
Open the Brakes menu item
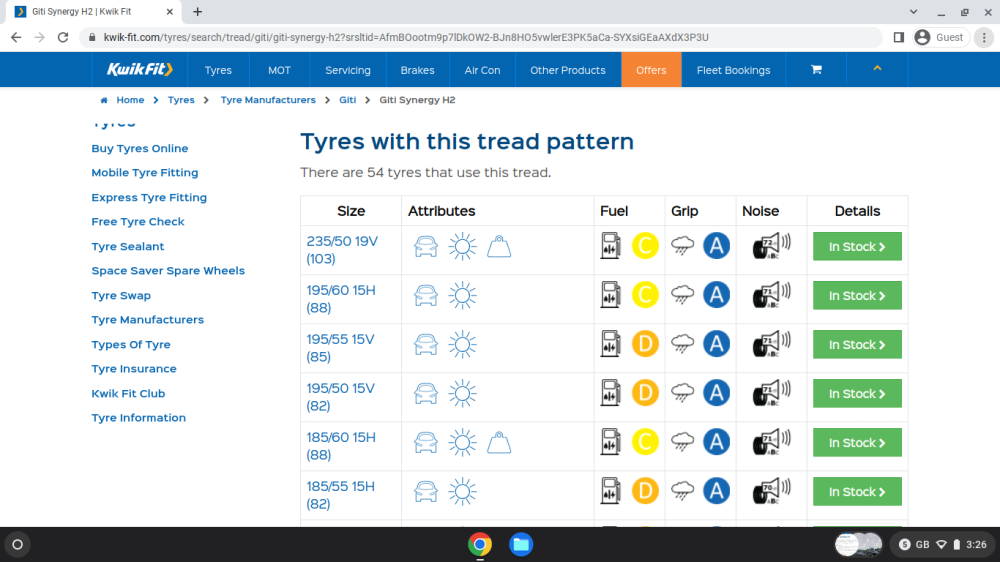coord(417,70)
